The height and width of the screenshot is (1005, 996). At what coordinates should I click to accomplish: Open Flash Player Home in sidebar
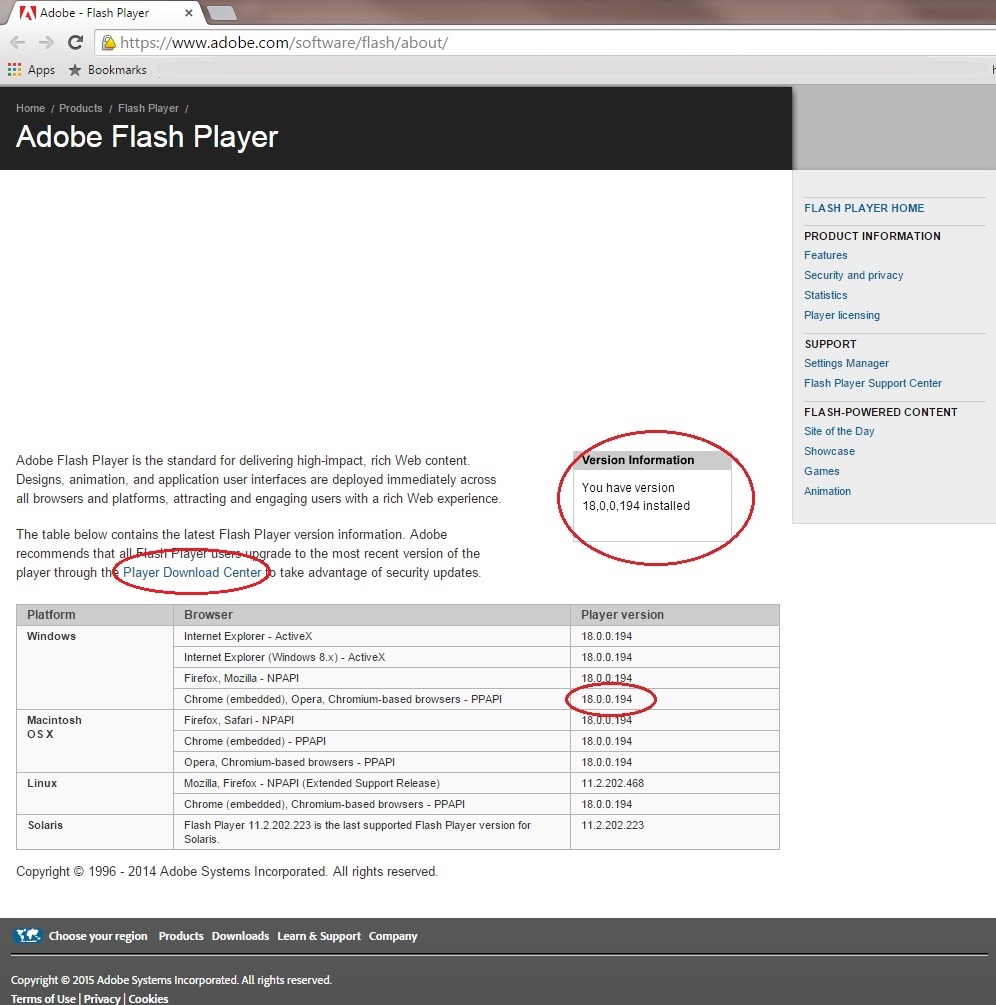pos(864,208)
